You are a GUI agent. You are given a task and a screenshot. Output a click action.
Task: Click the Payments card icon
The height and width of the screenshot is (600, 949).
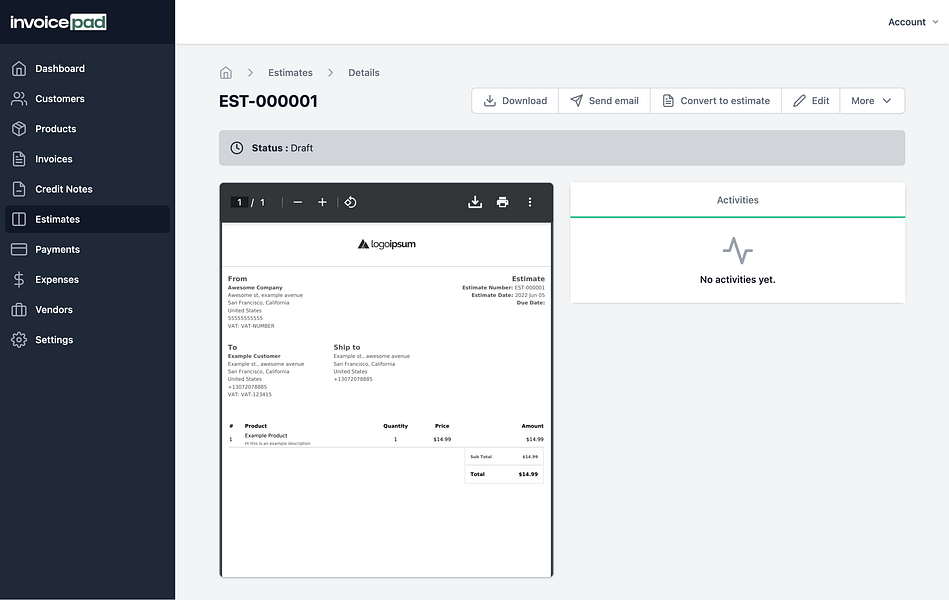(x=19, y=249)
